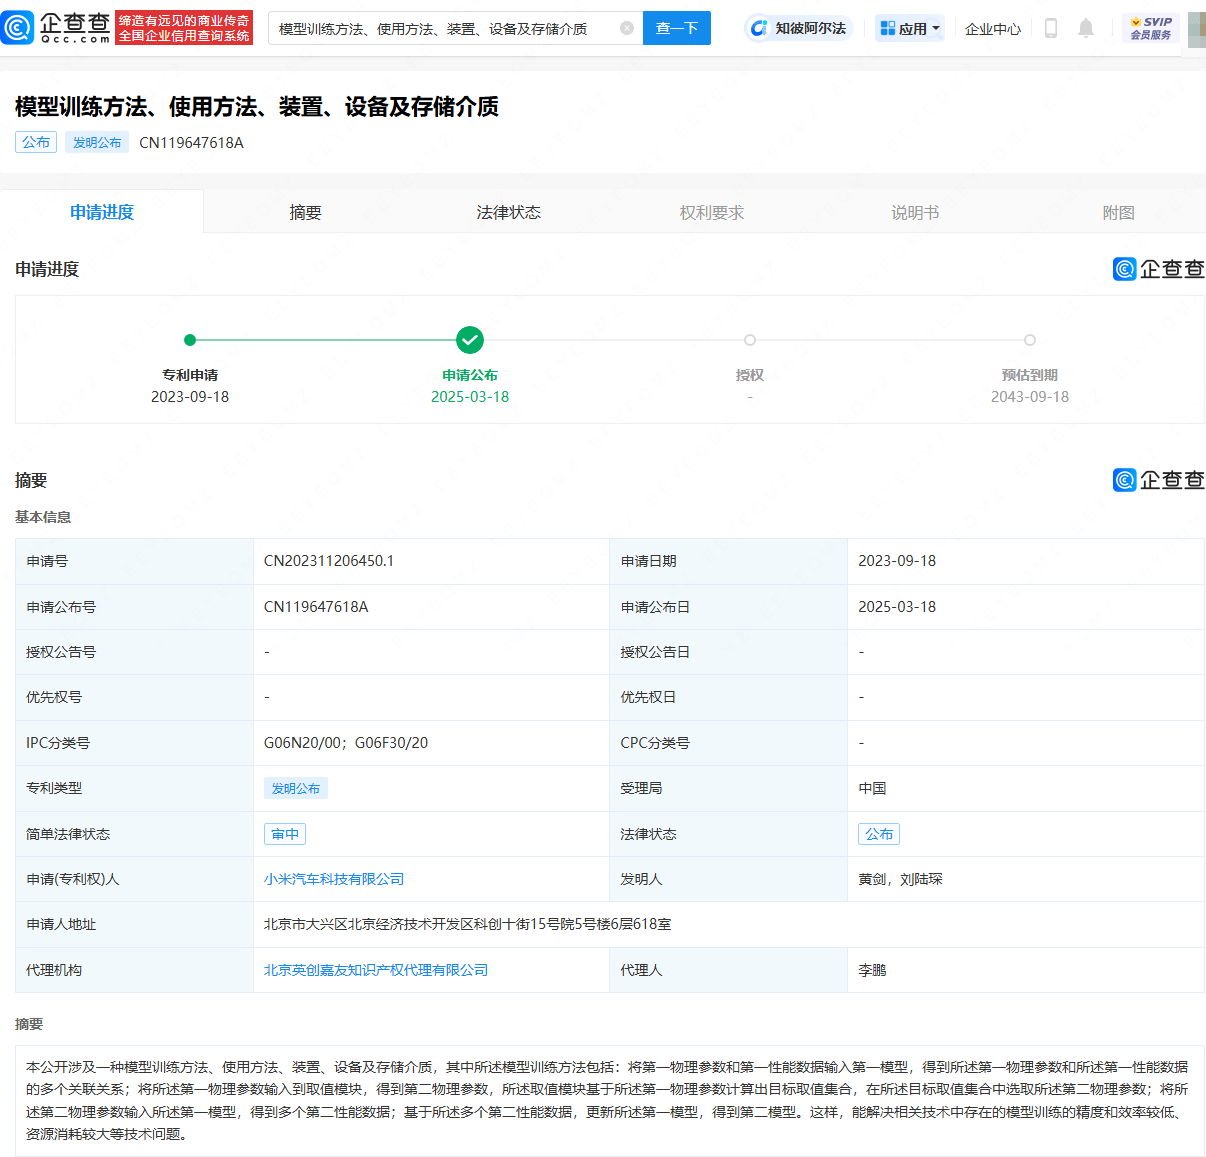Open applicant 小米汽车科技有限公司 link
The width and height of the screenshot is (1206, 1157).
(334, 879)
